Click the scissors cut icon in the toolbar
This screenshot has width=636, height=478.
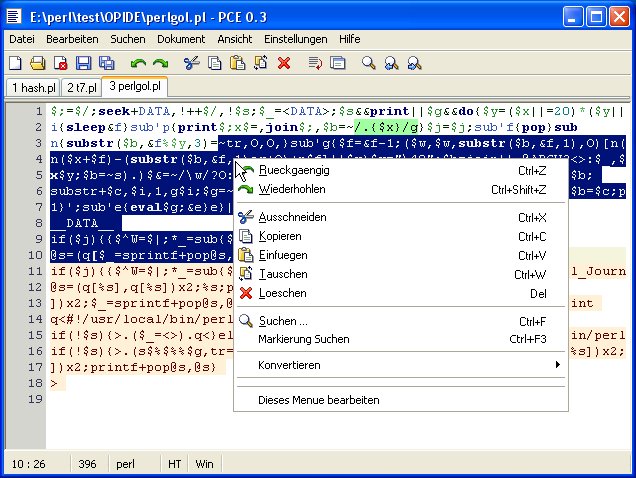pyautogui.click(x=191, y=63)
